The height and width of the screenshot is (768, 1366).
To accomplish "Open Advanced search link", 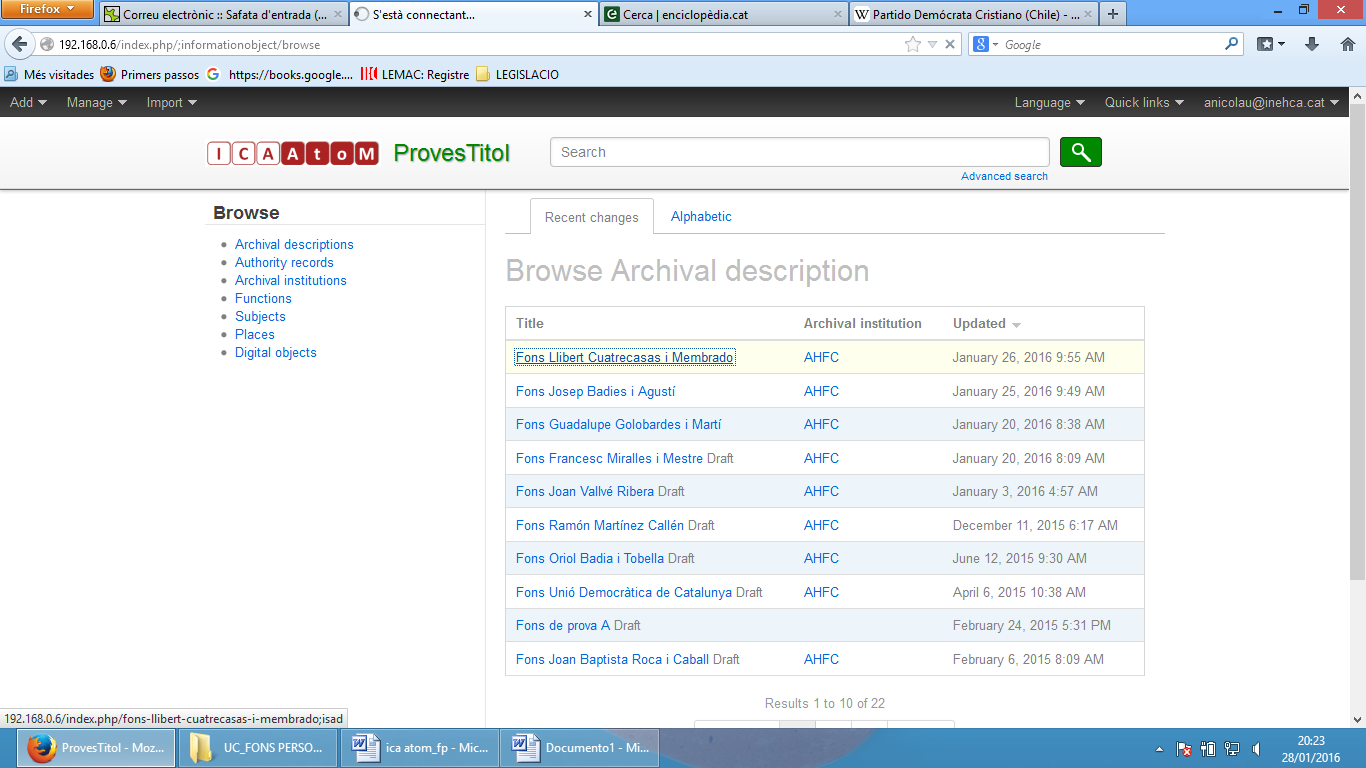I will (x=1004, y=176).
